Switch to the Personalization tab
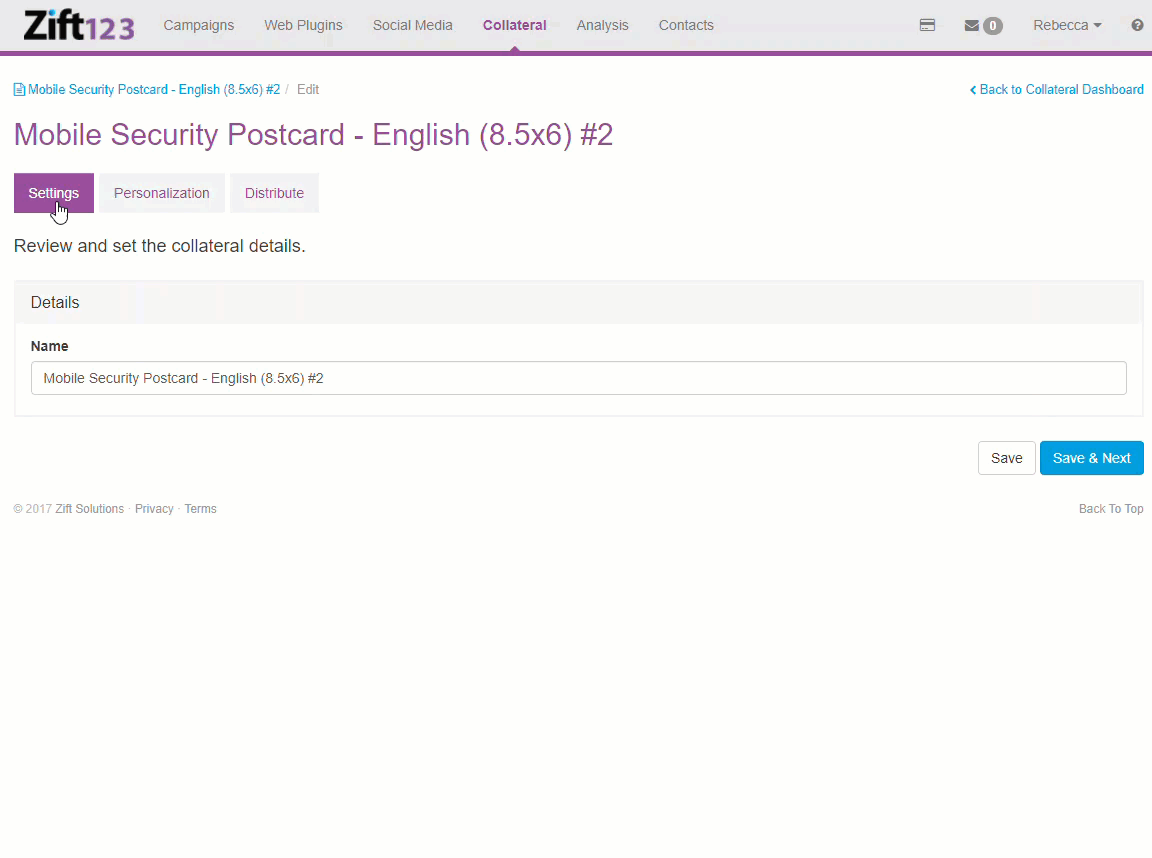 [x=162, y=193]
